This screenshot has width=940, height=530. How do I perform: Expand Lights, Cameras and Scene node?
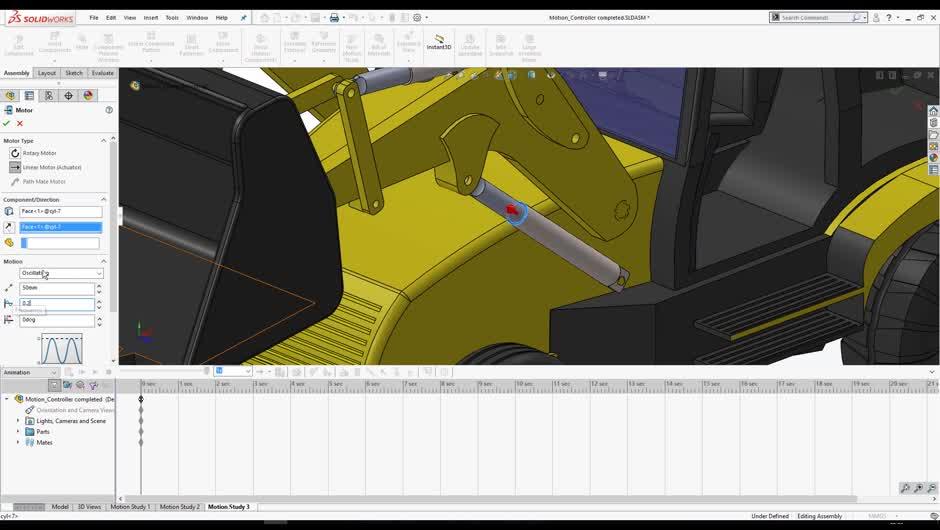point(18,421)
